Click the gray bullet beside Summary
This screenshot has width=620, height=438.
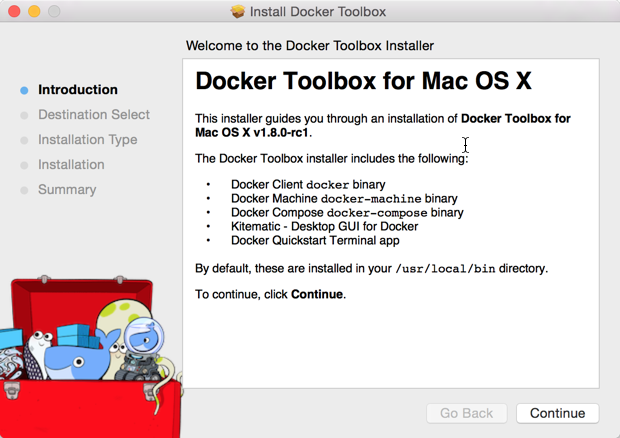pos(25,190)
